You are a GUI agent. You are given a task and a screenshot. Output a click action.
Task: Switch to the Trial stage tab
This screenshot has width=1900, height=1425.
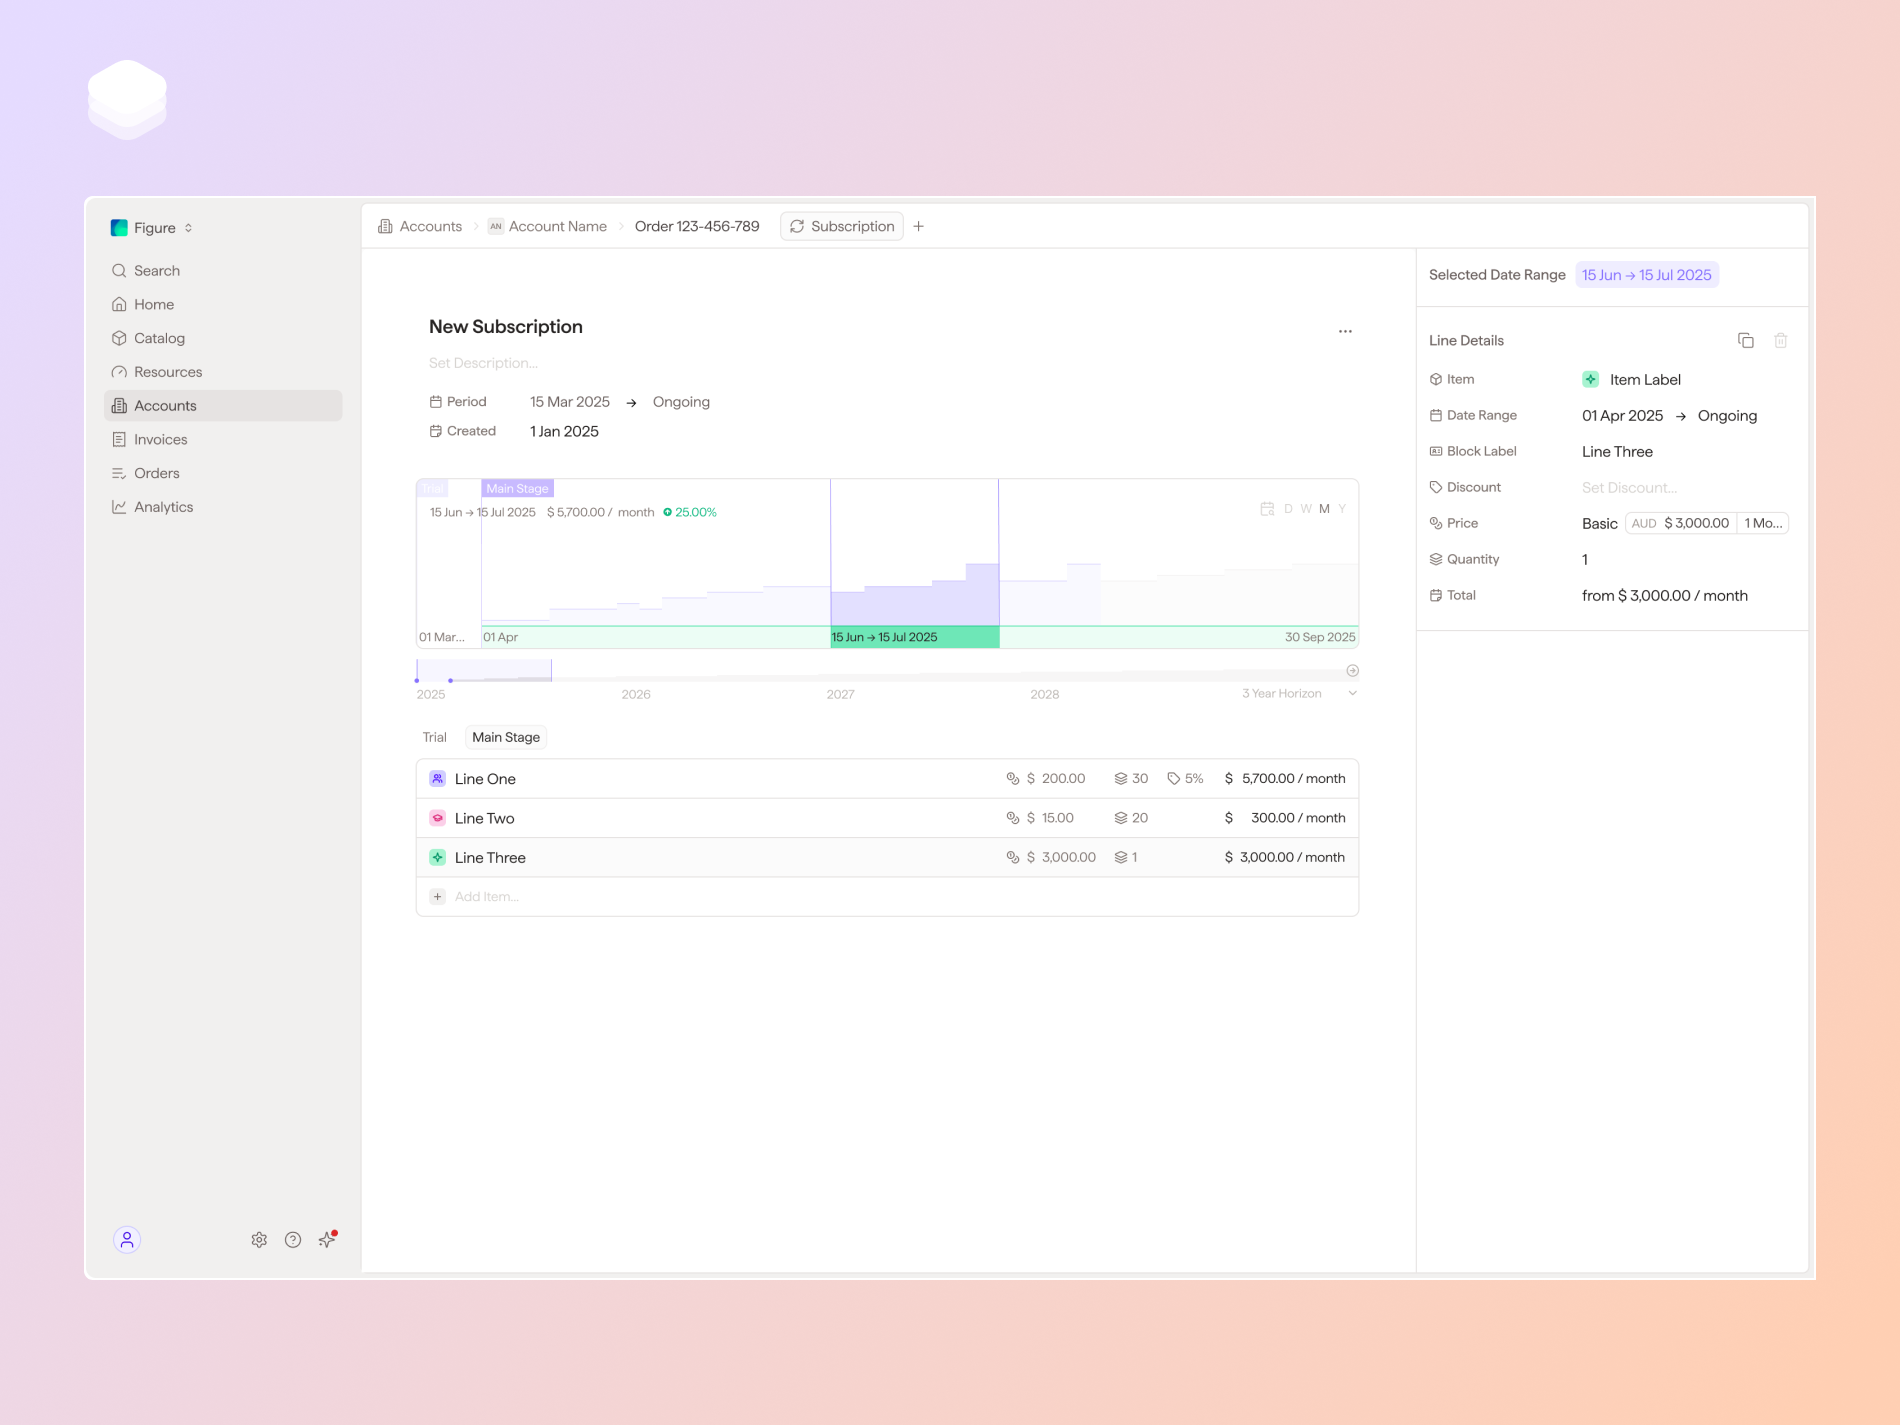434,738
